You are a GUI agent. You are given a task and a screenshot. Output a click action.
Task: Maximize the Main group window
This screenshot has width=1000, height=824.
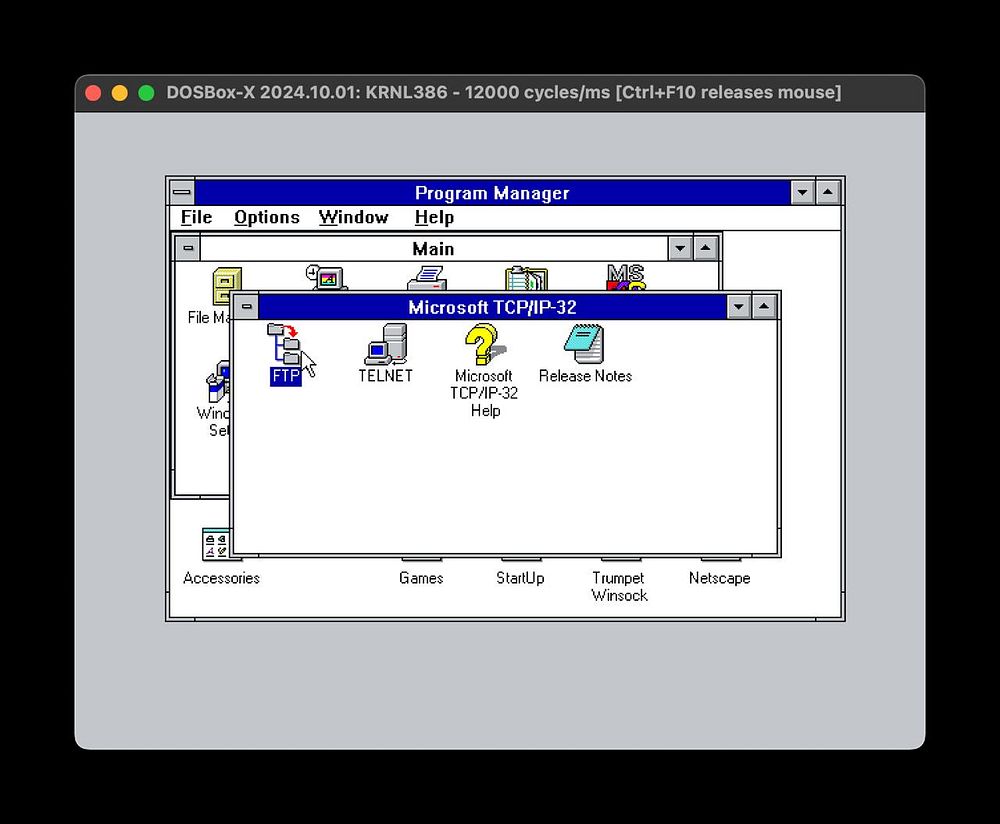click(x=705, y=248)
